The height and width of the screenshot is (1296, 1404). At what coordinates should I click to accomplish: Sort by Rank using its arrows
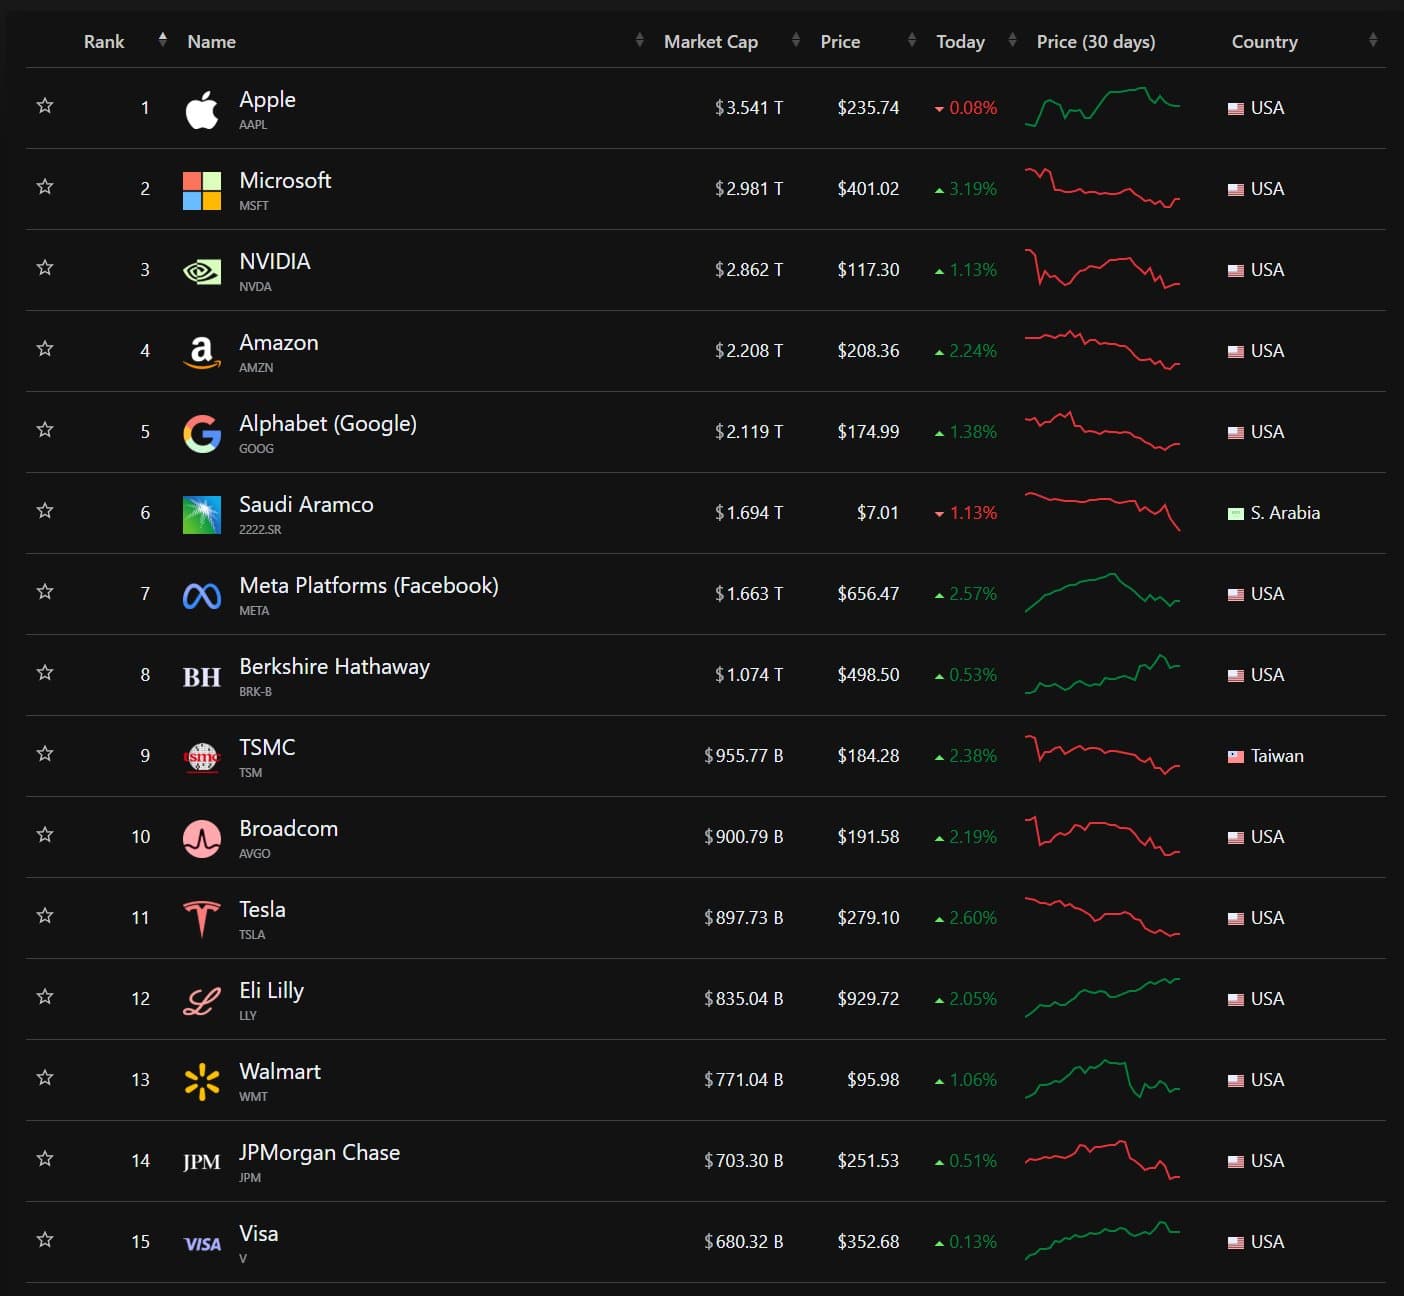pyautogui.click(x=163, y=40)
